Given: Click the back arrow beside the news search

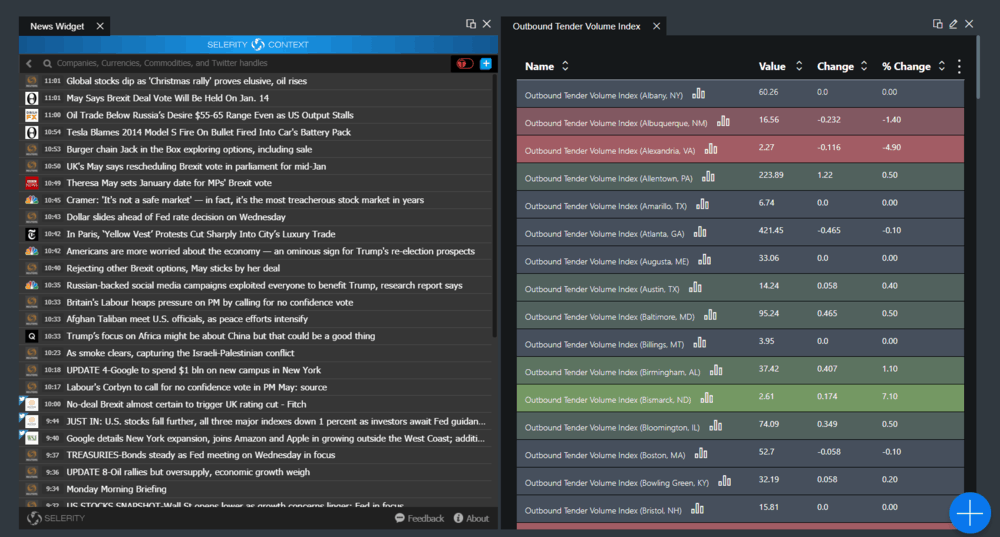Looking at the screenshot, I should pyautogui.click(x=29, y=63).
